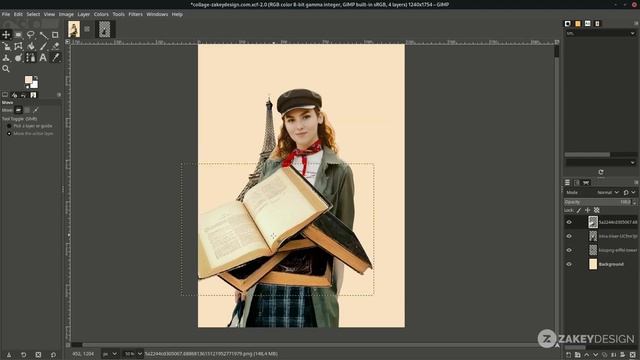The image size is (640, 360).
Task: Lock alpha channel of layer
Action: [x=597, y=210]
